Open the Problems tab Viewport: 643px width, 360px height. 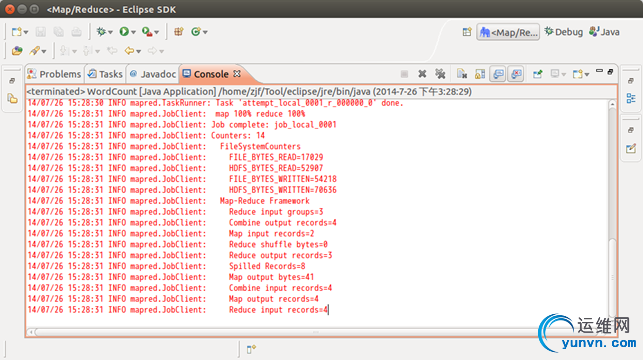[x=55, y=74]
